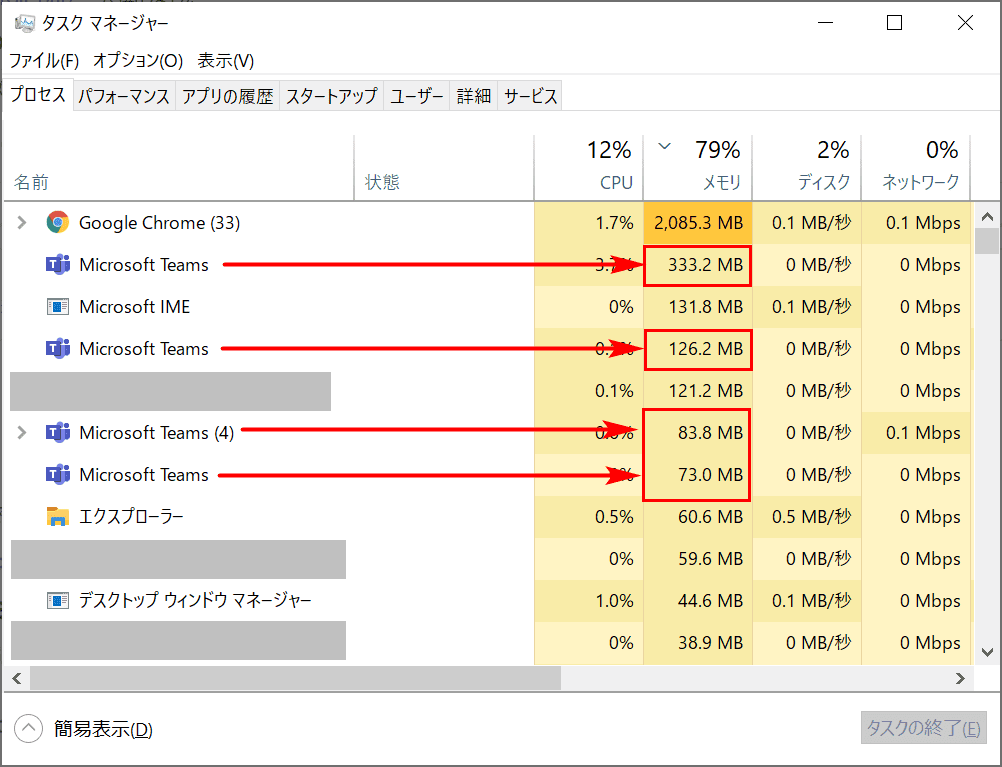Sort by the 状態 column header

(x=444, y=168)
